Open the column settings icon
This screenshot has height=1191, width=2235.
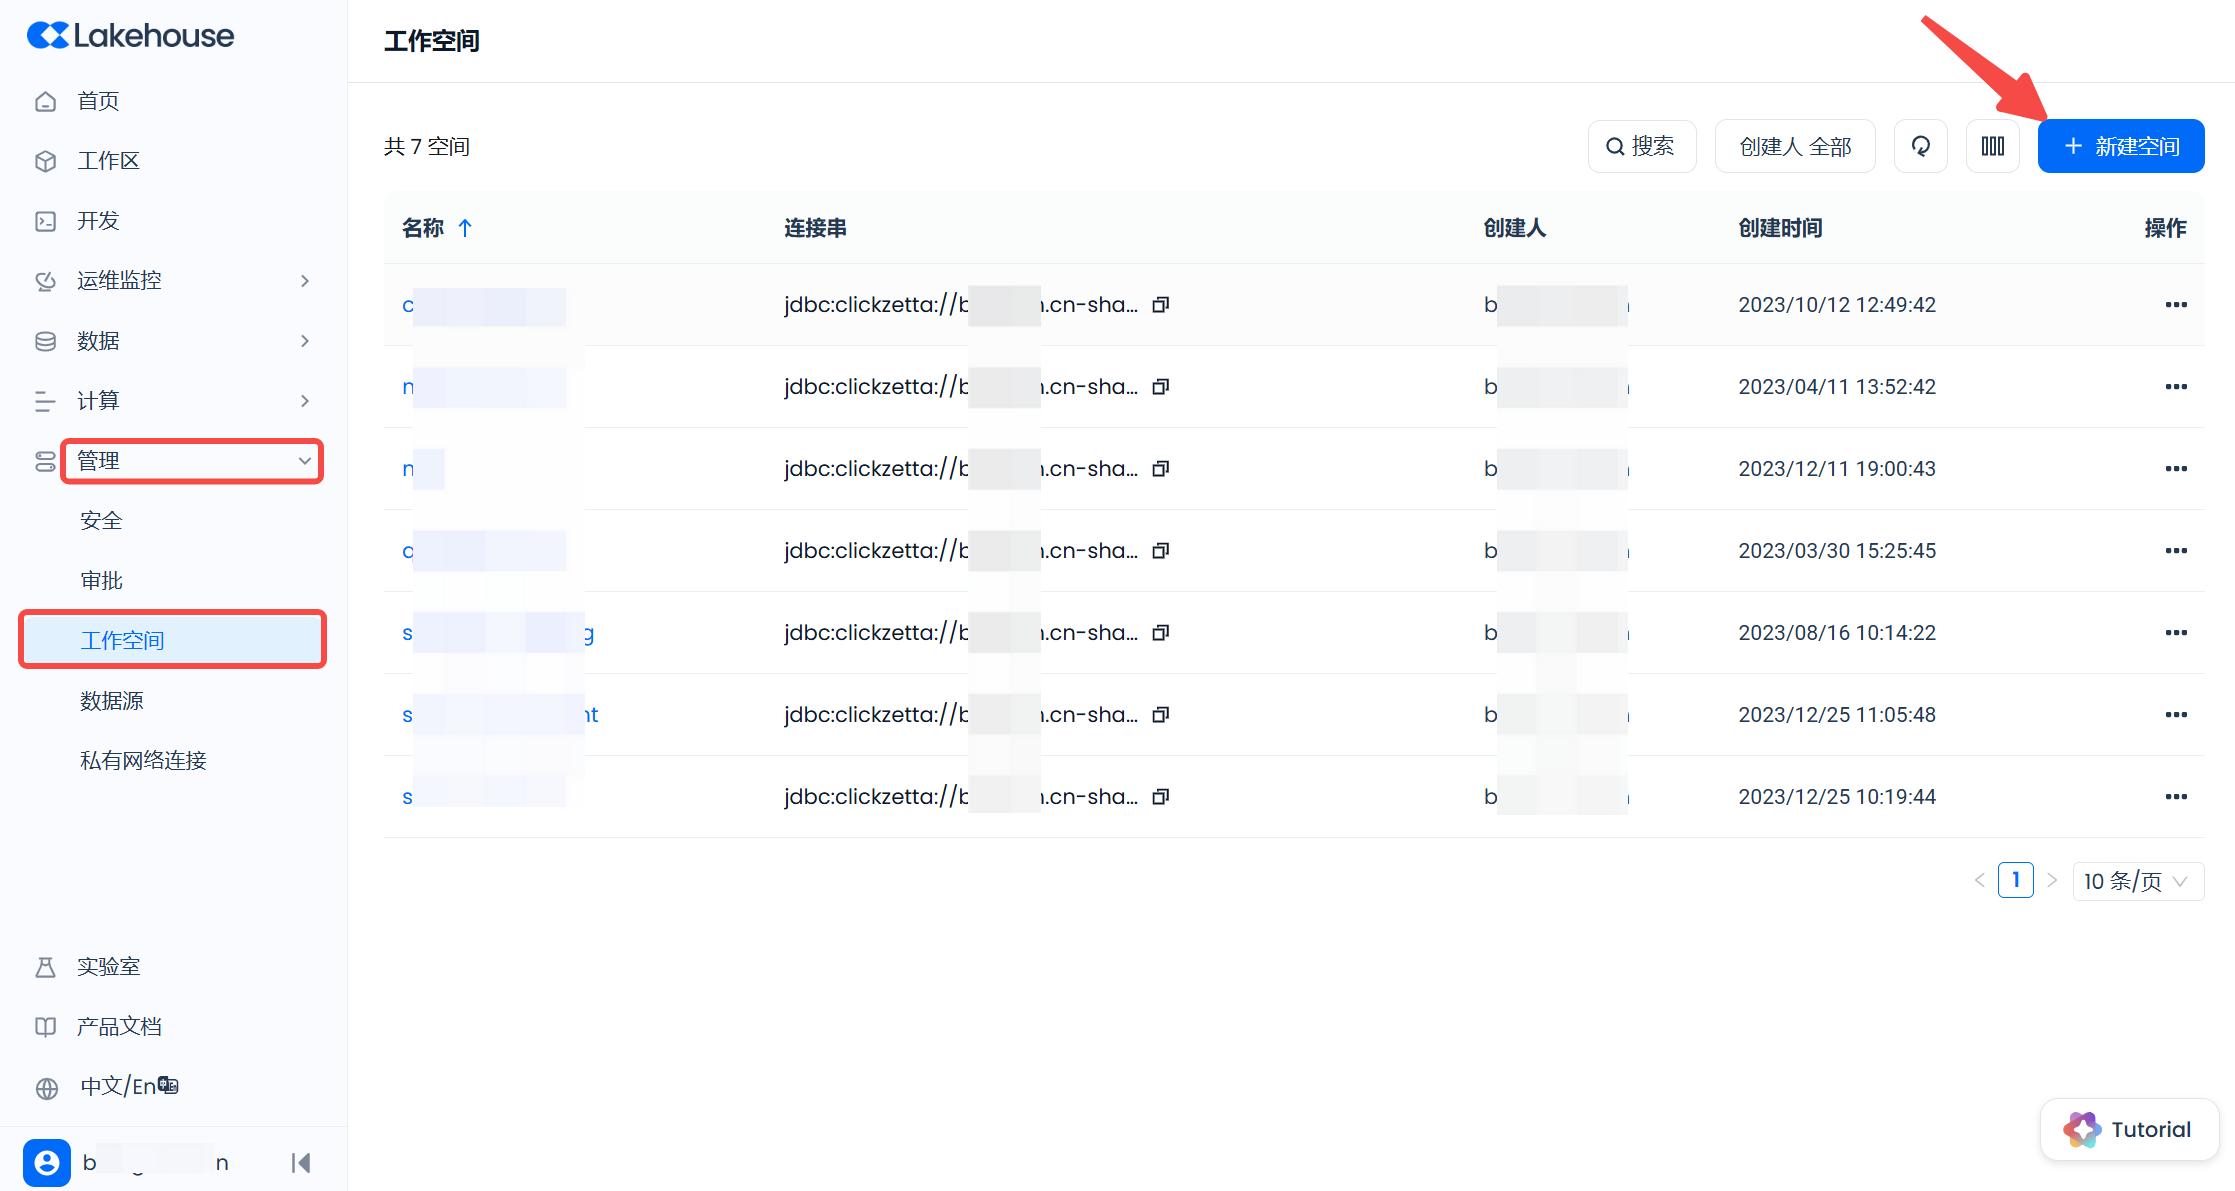1992,146
